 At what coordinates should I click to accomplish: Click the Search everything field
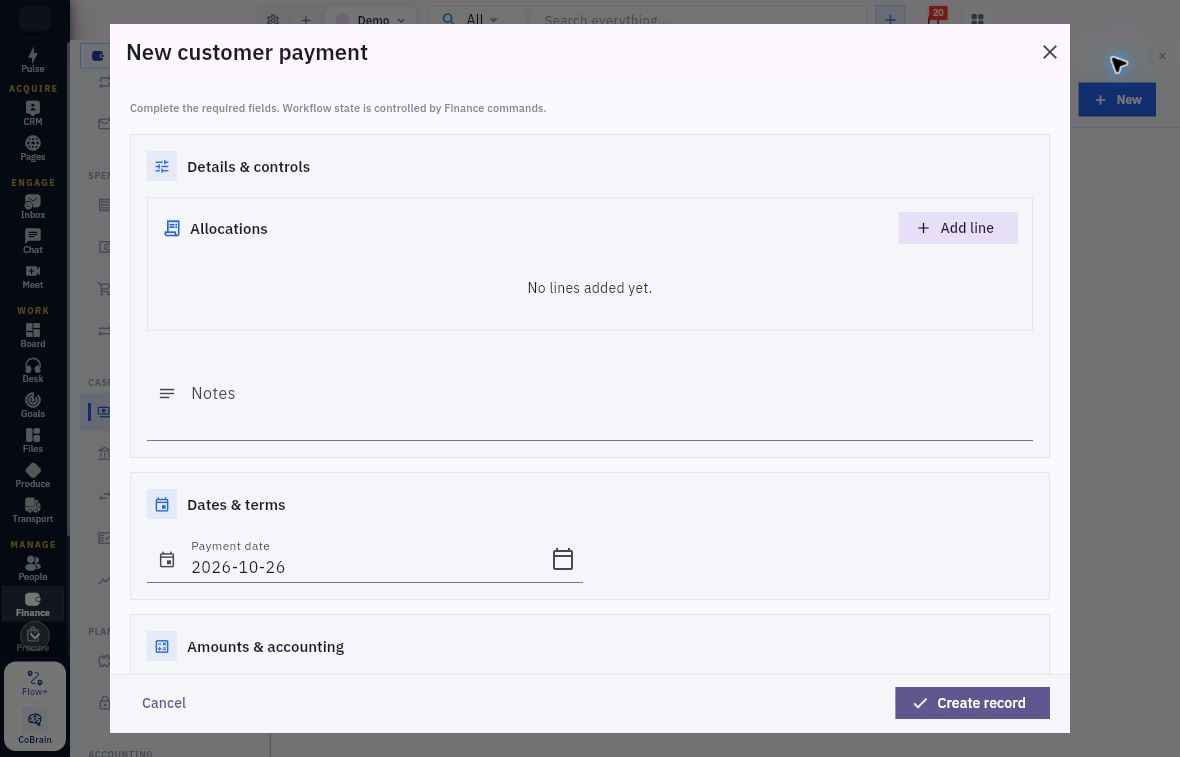pyautogui.click(x=696, y=20)
